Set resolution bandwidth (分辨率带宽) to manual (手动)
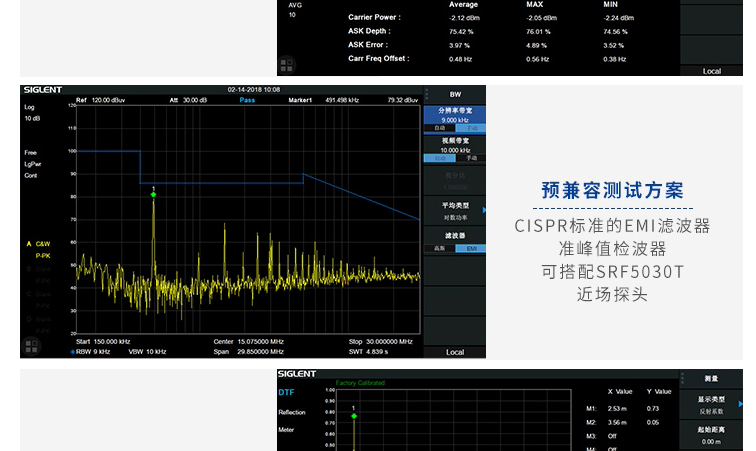The height and width of the screenshot is (451, 756). tap(470, 128)
